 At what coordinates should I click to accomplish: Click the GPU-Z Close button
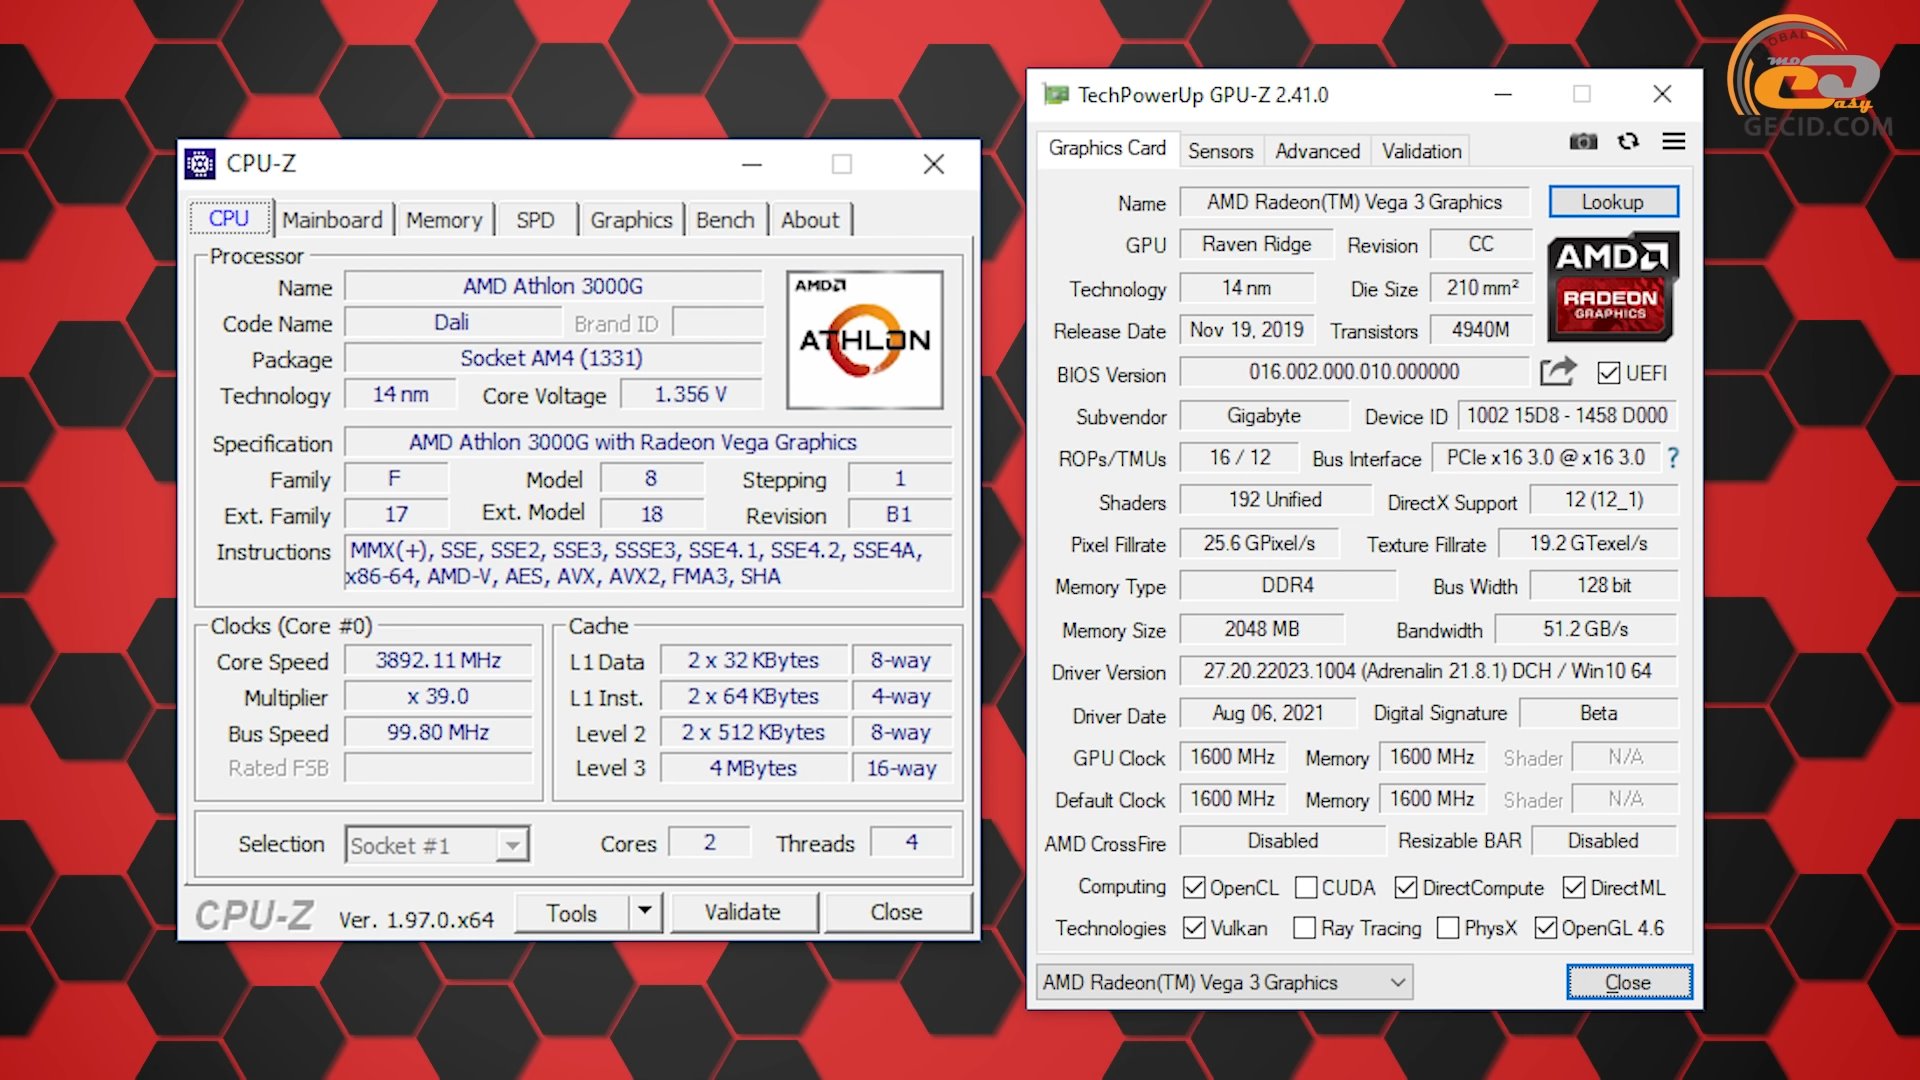click(x=1628, y=982)
